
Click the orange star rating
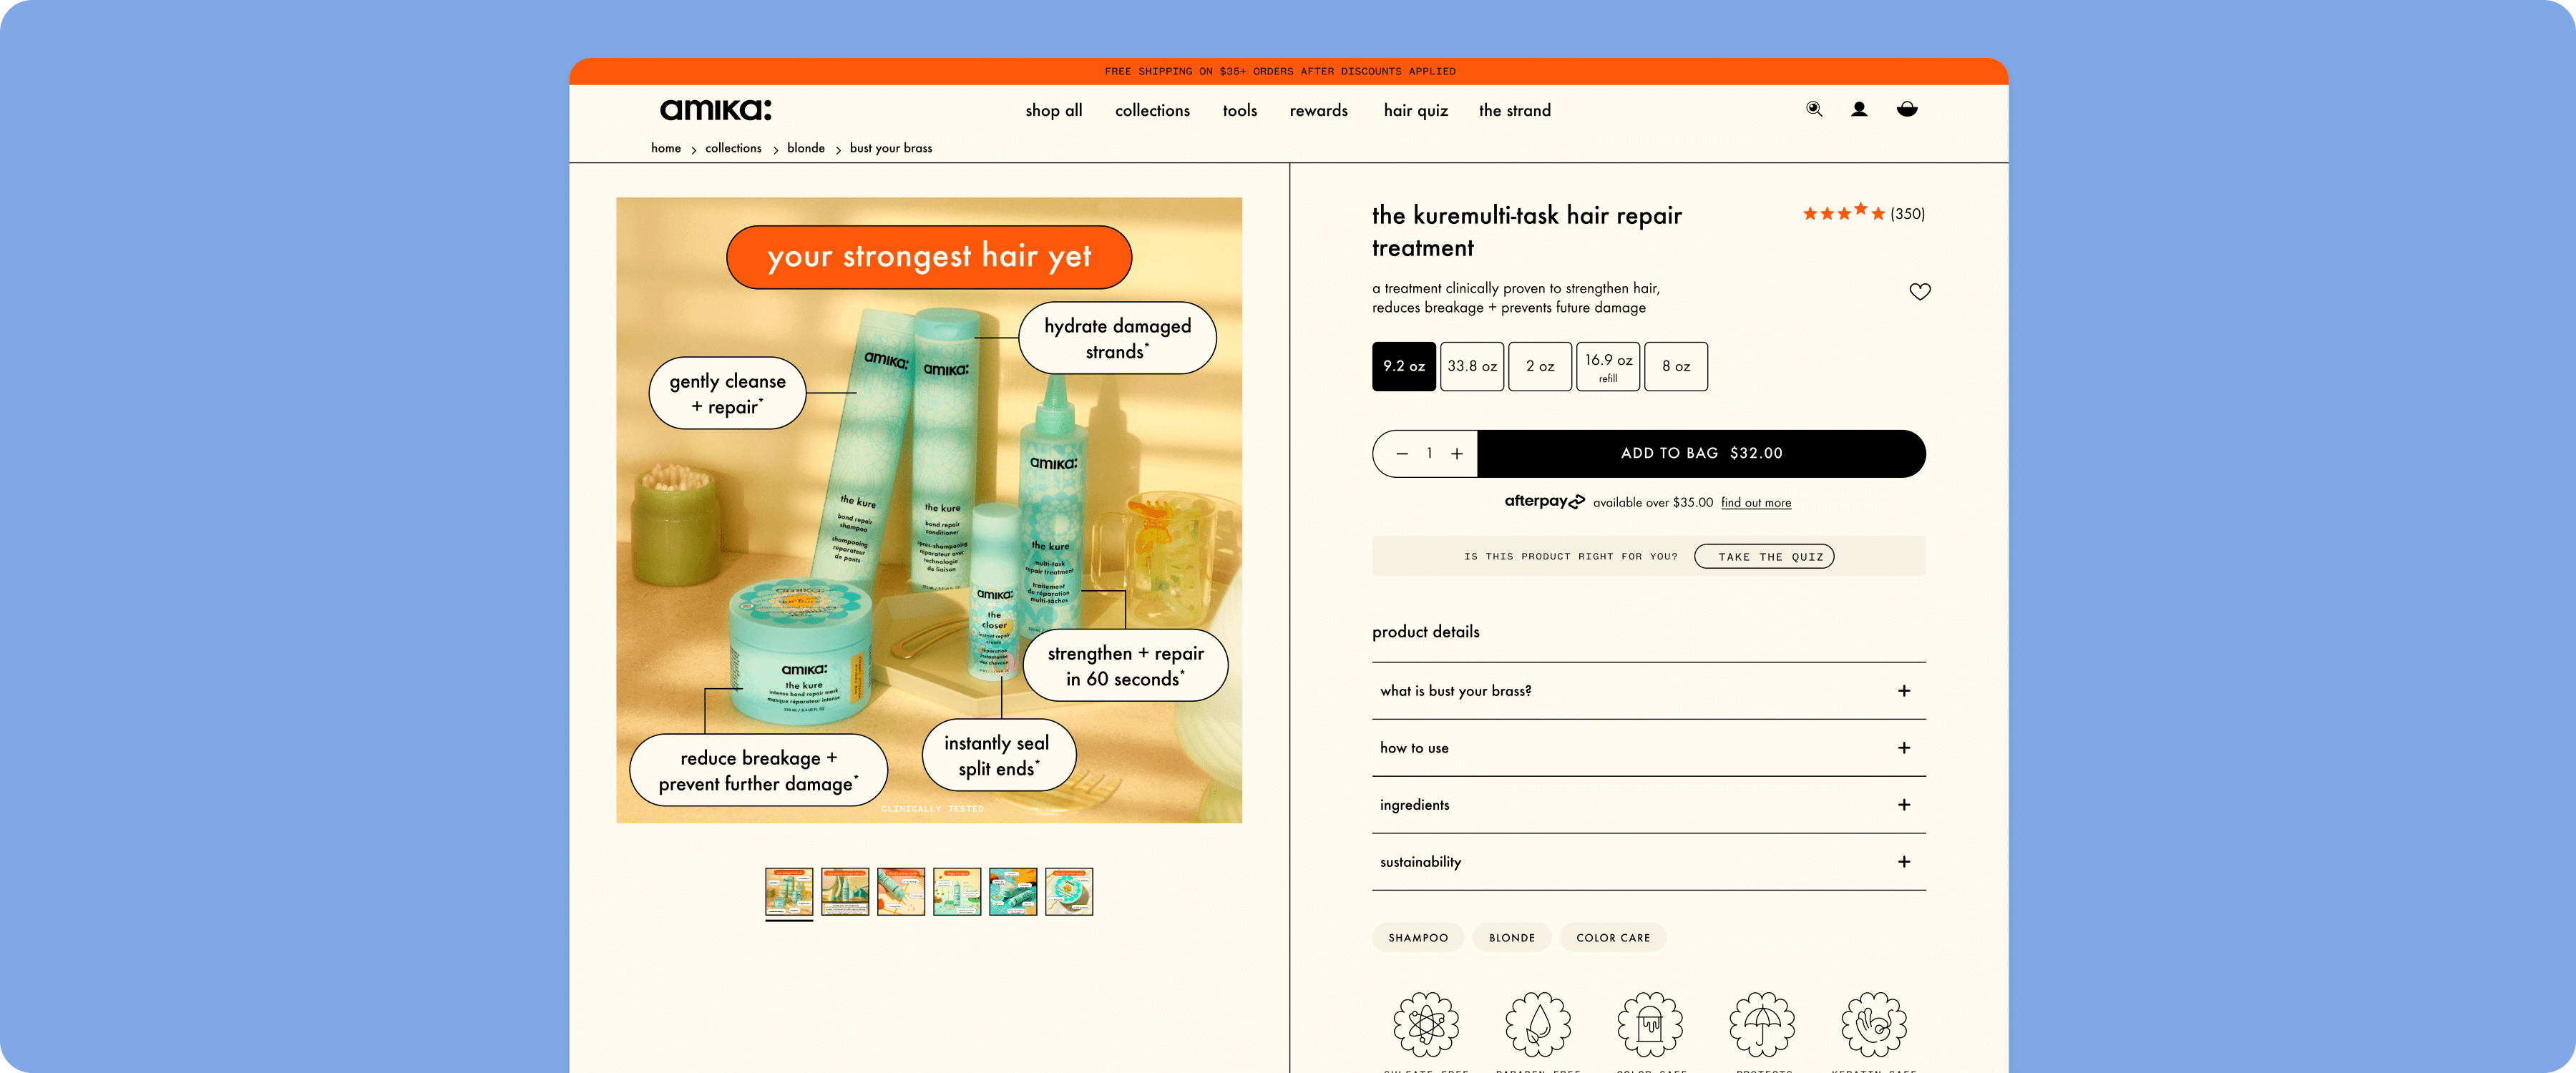click(1843, 213)
